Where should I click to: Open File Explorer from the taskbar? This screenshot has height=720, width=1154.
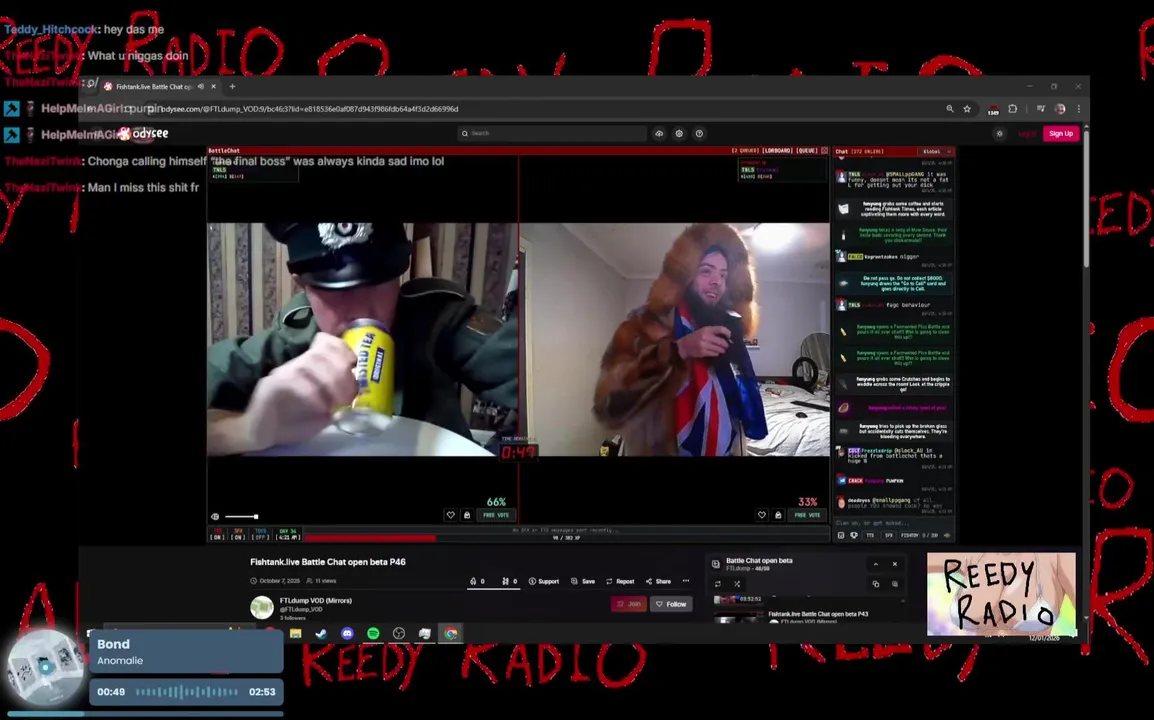click(295, 634)
